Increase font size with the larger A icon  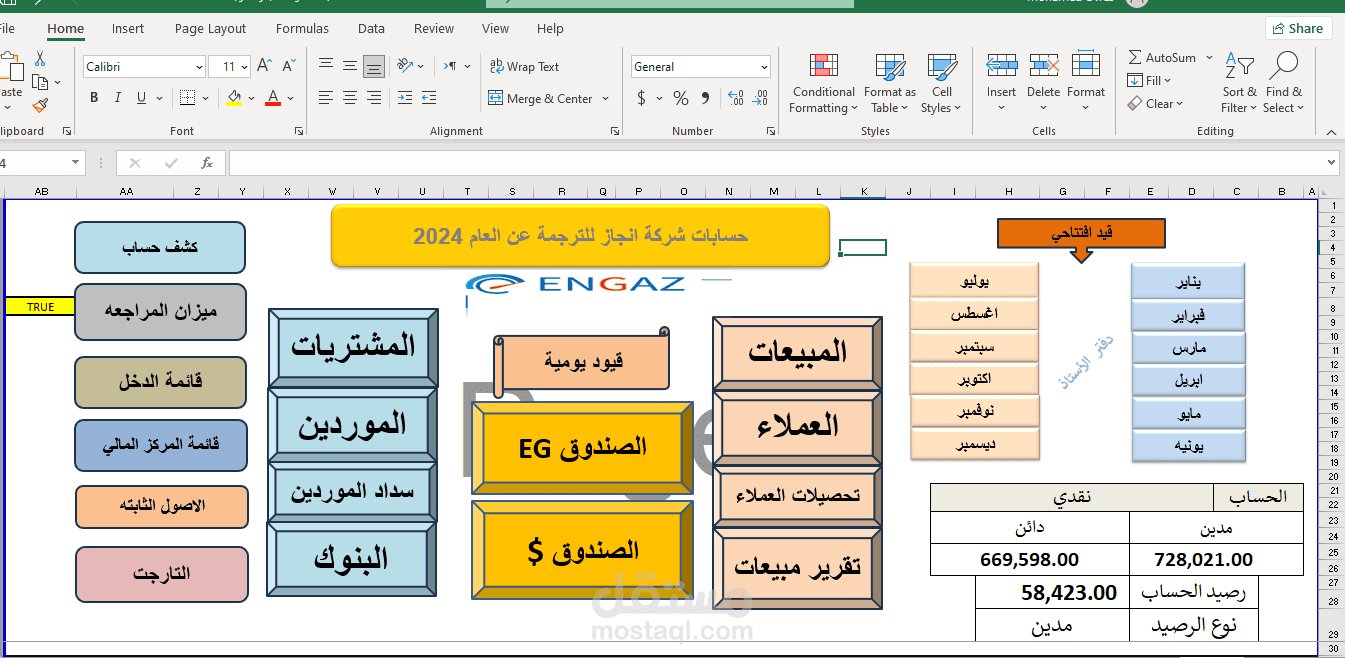264,66
